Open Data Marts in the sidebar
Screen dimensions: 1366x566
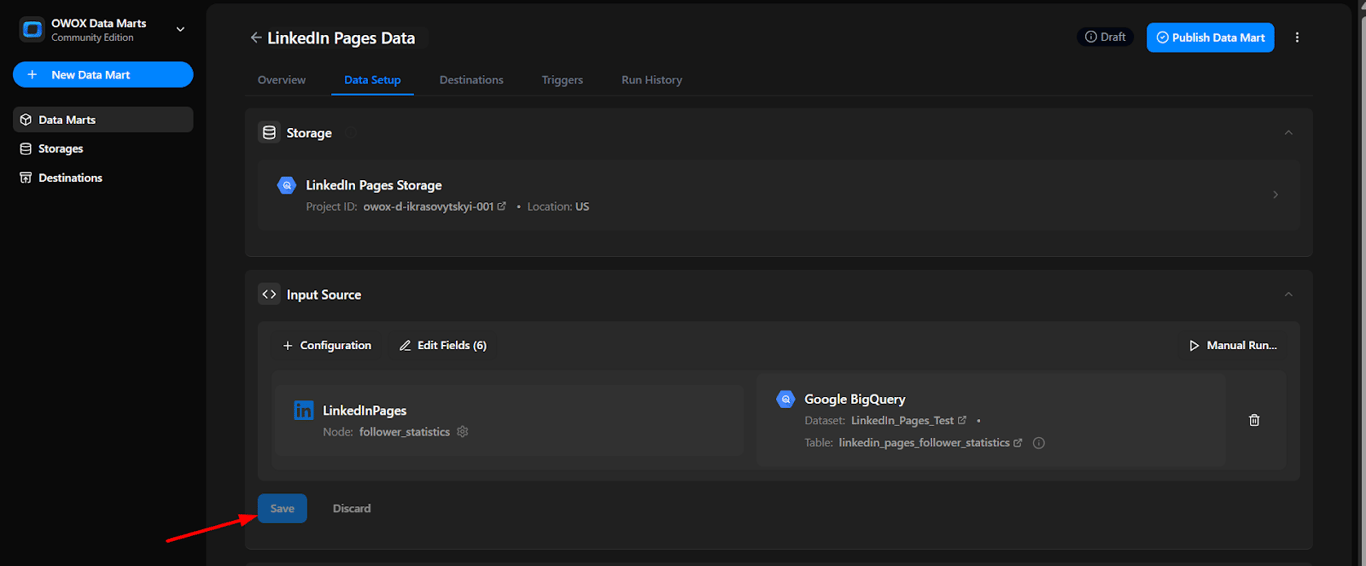pos(103,120)
